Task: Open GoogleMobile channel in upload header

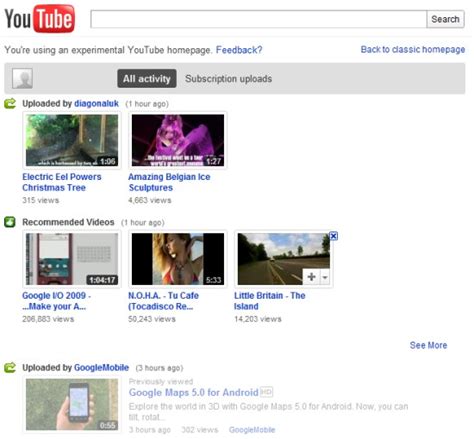Action: (x=101, y=367)
